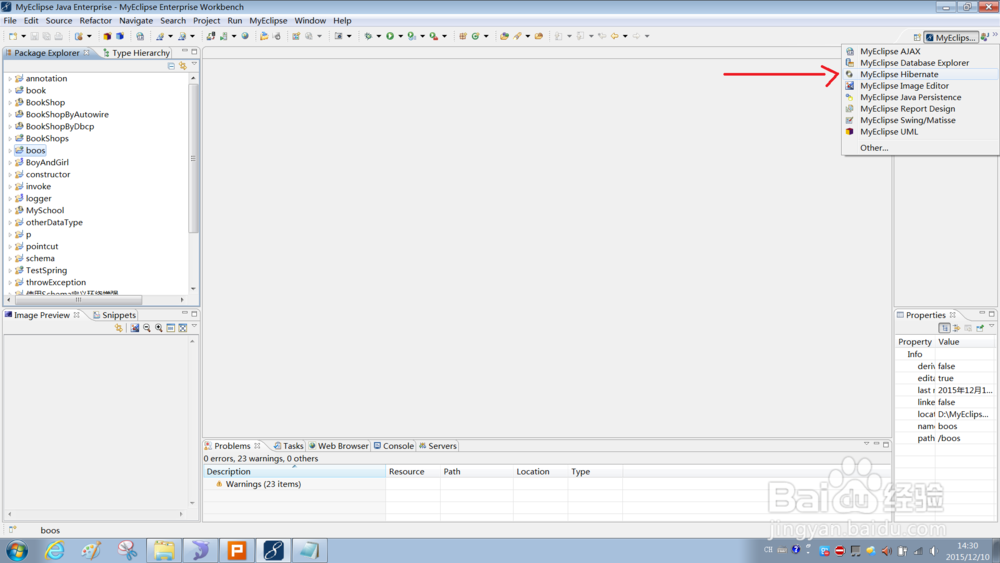Switch to the Type Hierarchy tab
The image size is (1000, 563).
136,53
